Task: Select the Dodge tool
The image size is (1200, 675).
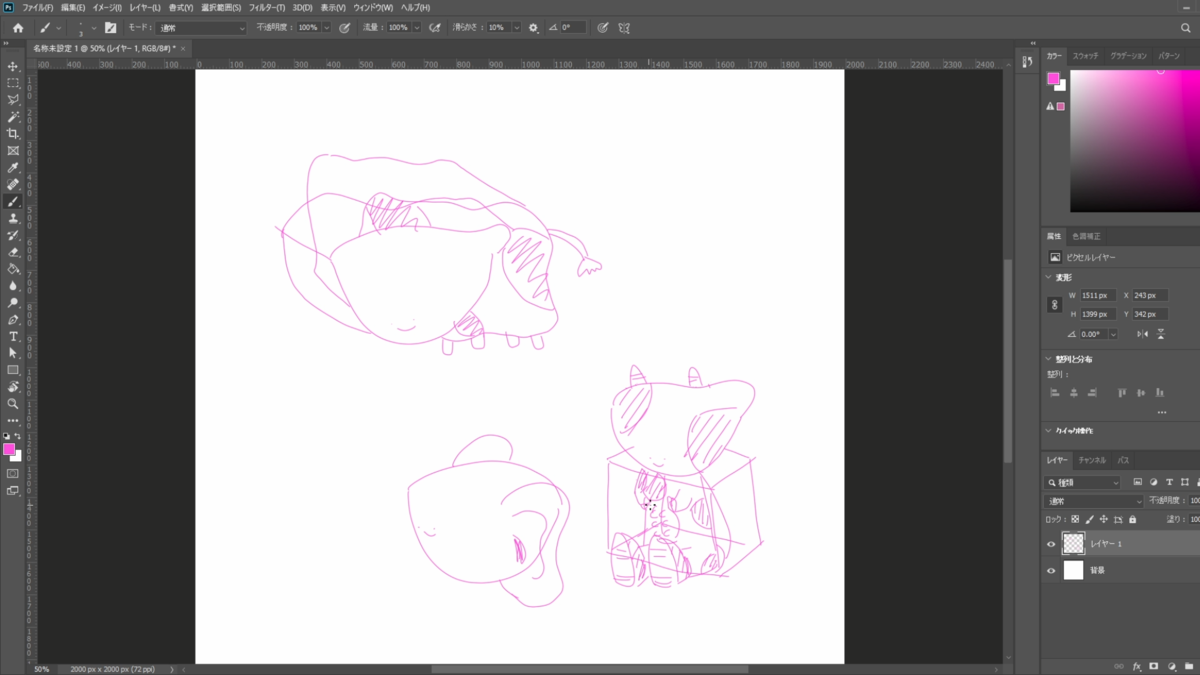Action: [x=13, y=303]
